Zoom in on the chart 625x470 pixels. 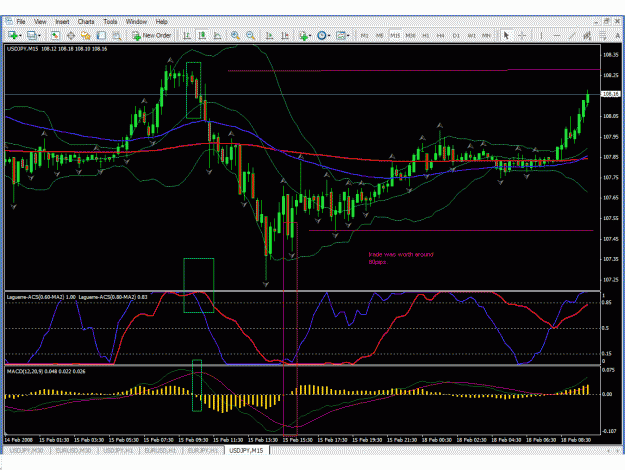point(235,35)
